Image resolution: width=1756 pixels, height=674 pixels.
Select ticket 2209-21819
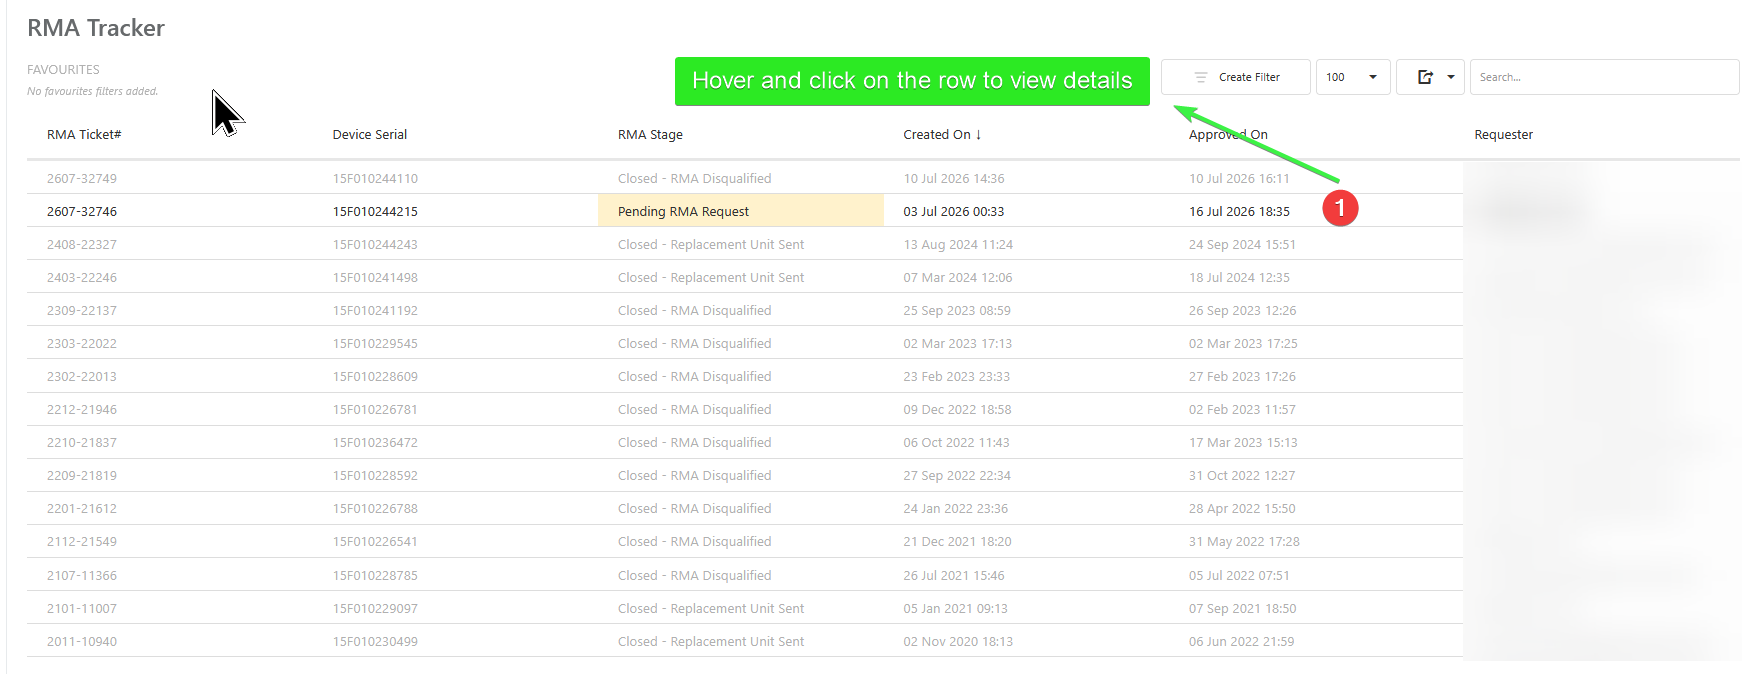pos(82,475)
